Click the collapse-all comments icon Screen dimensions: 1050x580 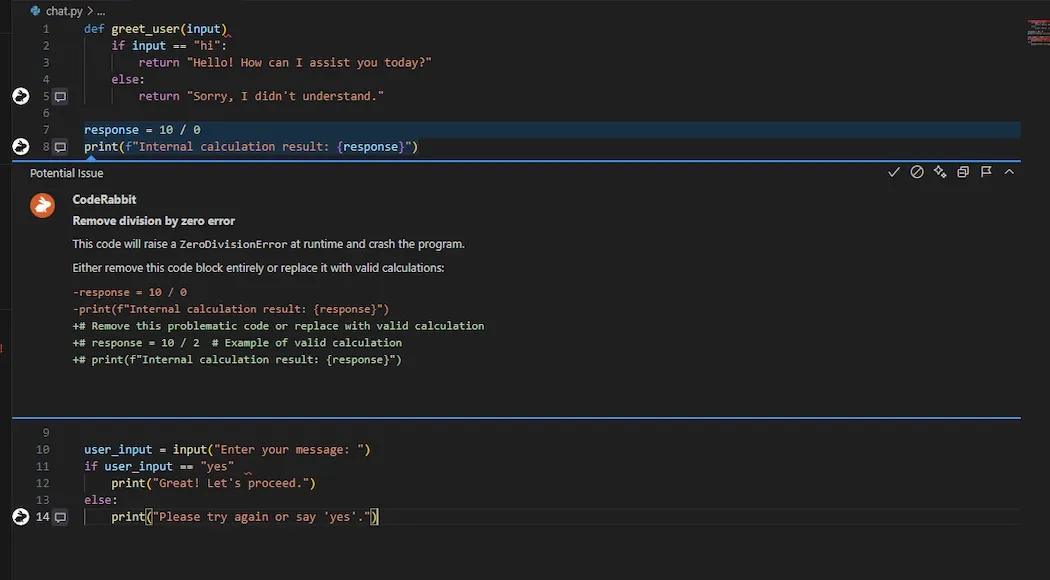point(963,173)
